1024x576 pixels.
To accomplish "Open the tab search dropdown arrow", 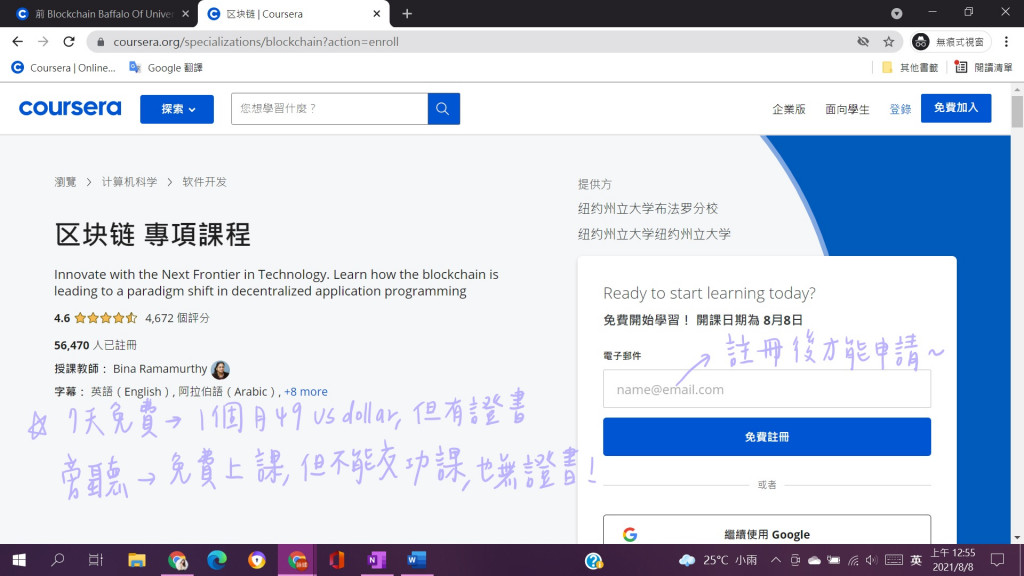I will [x=897, y=14].
